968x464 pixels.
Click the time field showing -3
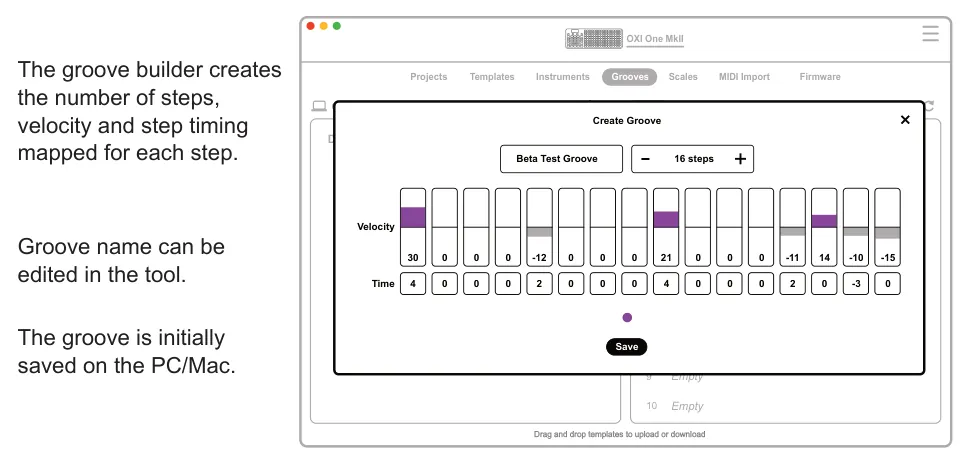click(856, 283)
